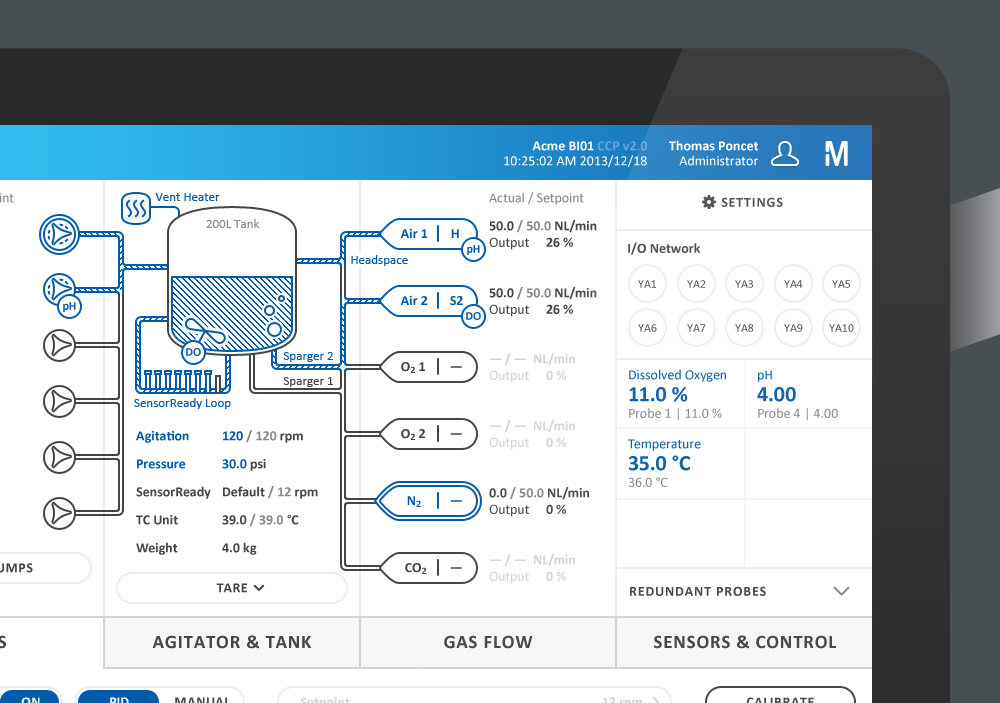Open the user profile icon in header
This screenshot has width=1000, height=703.
point(786,153)
